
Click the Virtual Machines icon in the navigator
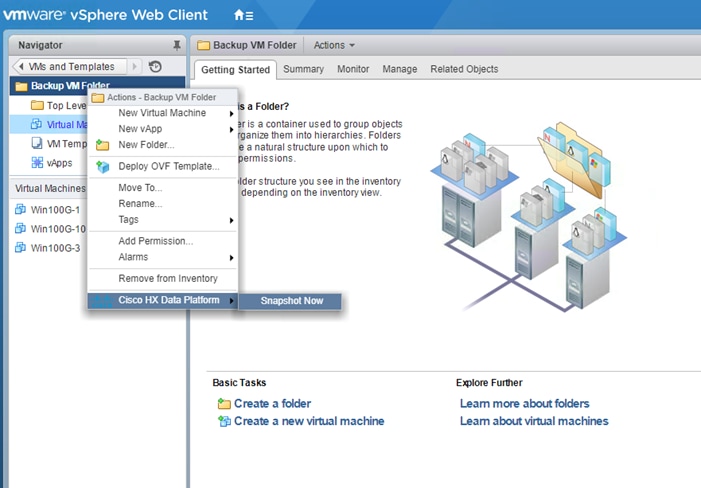pos(37,124)
